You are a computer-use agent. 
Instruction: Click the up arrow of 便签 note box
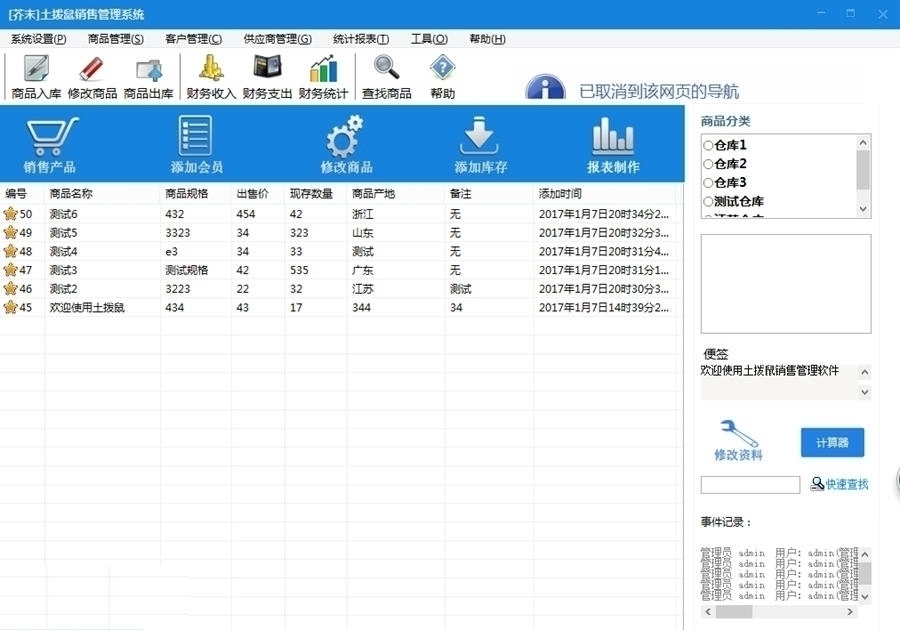(x=864, y=373)
